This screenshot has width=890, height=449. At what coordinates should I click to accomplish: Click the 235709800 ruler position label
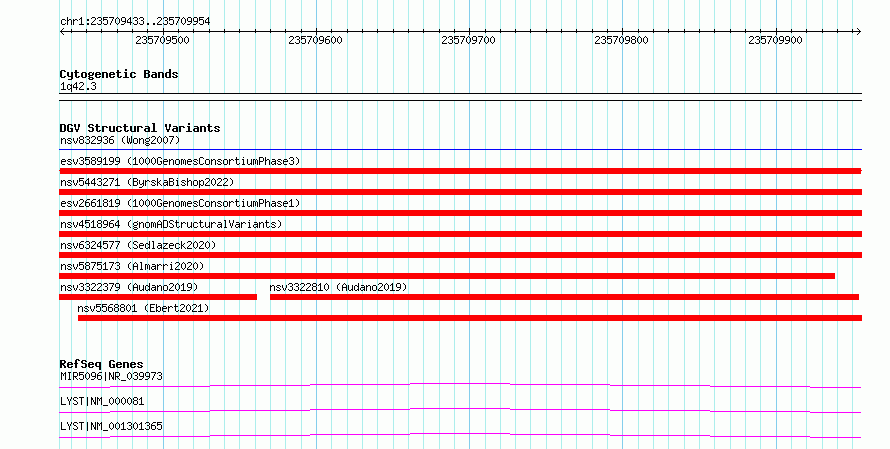[x=621, y=40]
